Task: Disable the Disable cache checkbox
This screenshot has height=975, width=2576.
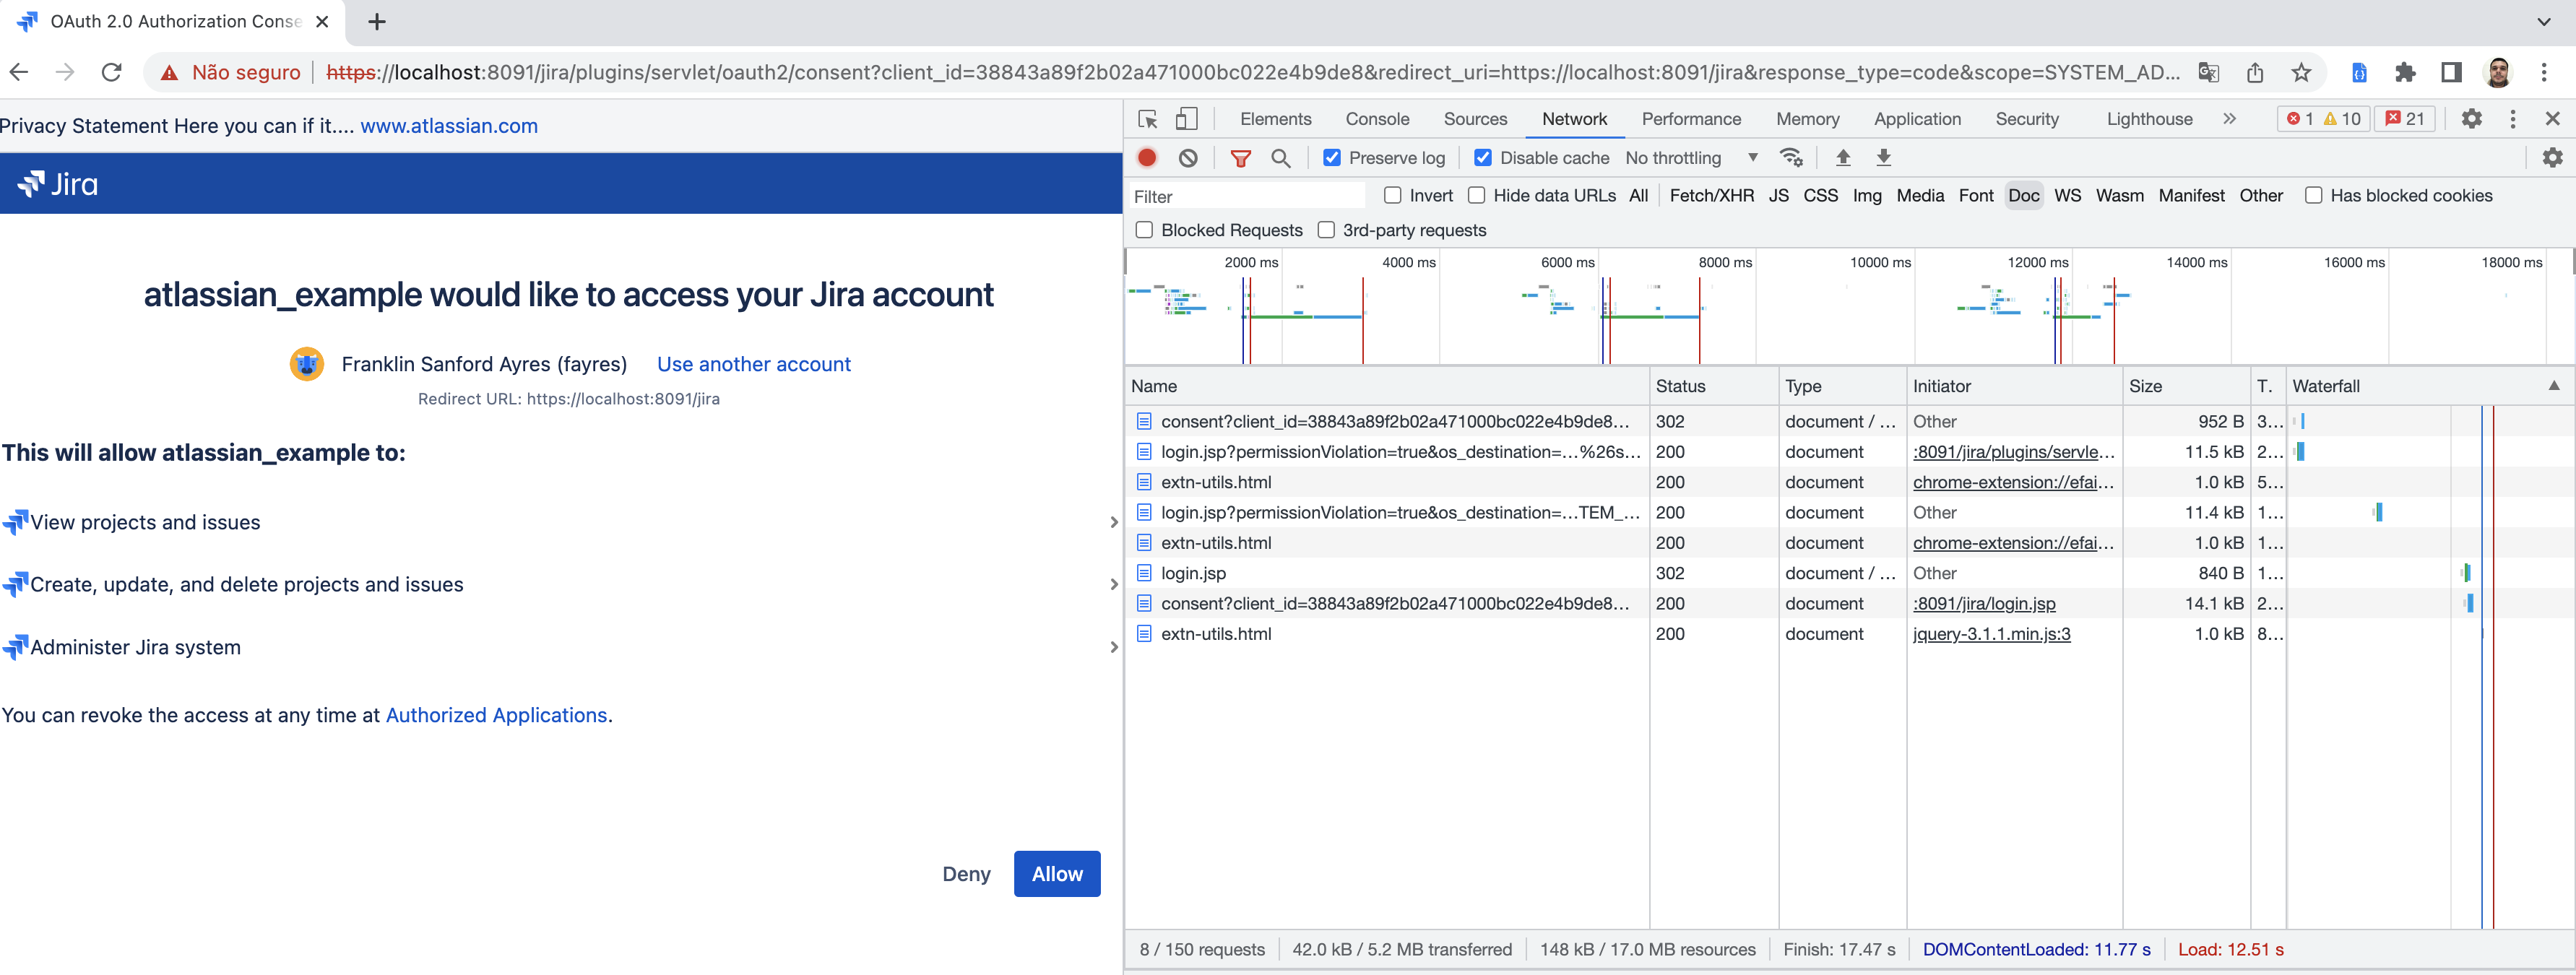Action: click(x=1483, y=158)
